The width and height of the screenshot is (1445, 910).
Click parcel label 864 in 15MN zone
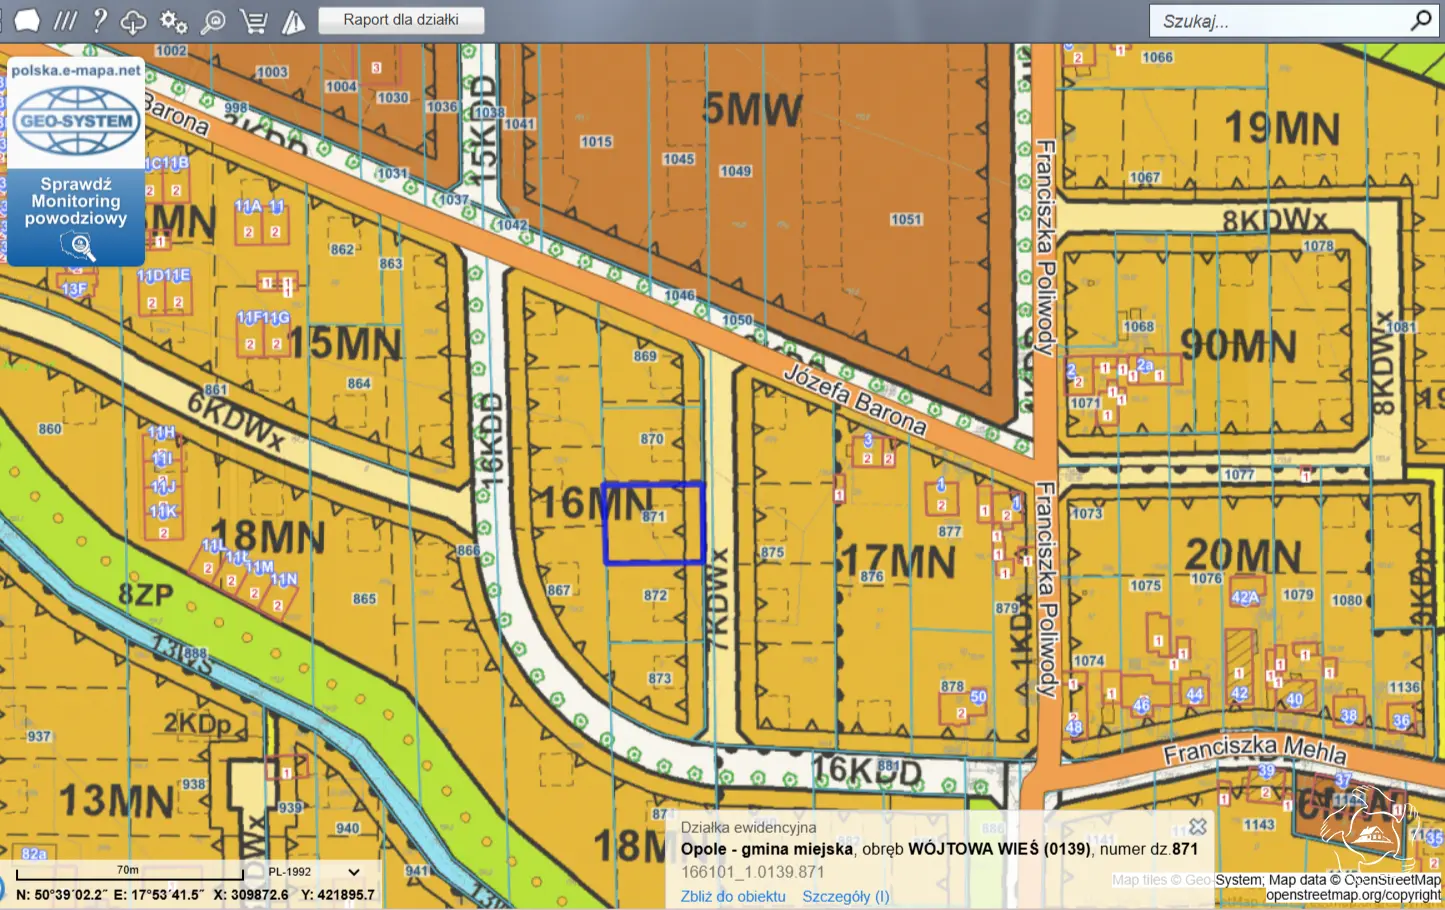[359, 383]
